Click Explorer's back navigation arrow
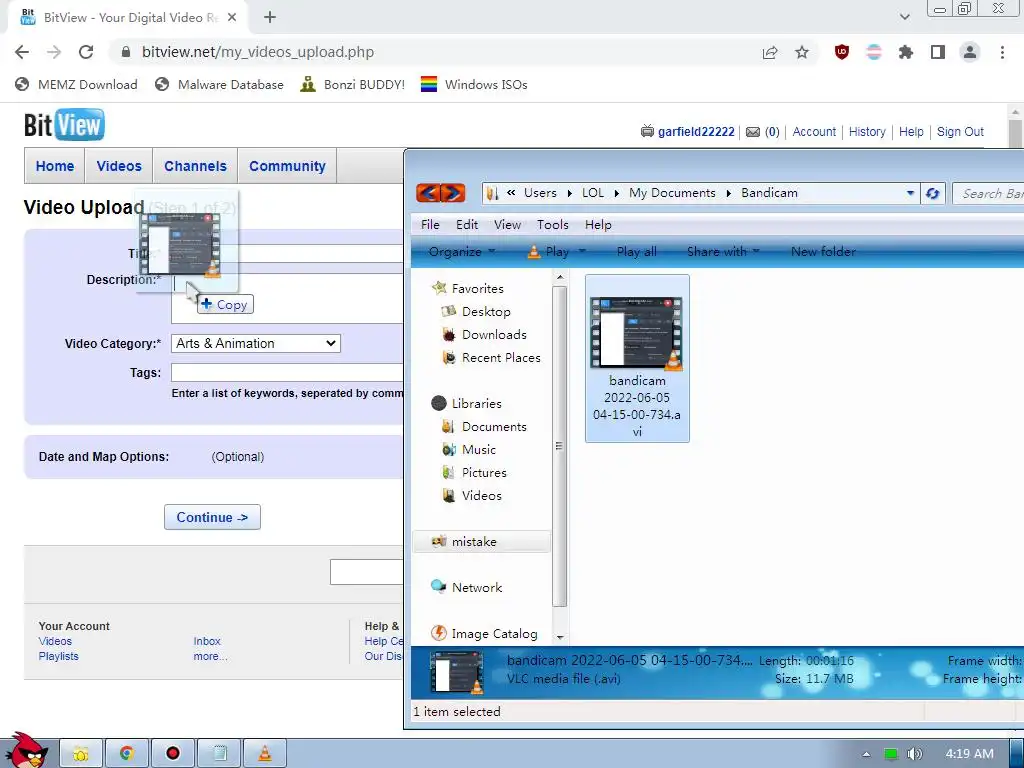 tap(428, 193)
